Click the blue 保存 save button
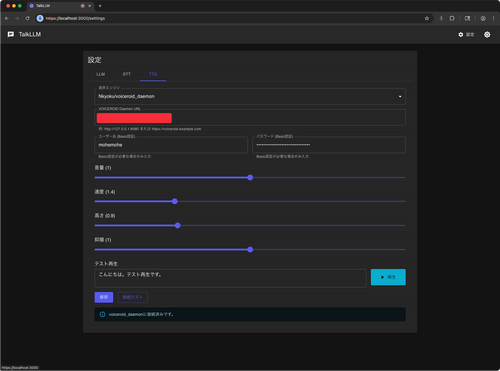Viewport: 500px width, 371px height. [x=104, y=297]
